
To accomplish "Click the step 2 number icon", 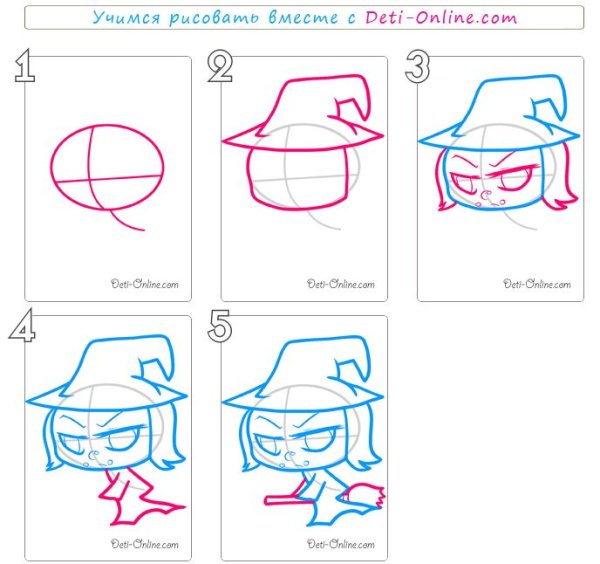I will click(x=220, y=67).
